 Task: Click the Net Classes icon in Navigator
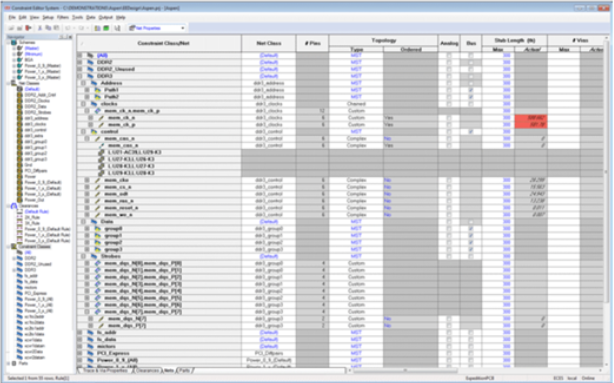tap(14, 83)
